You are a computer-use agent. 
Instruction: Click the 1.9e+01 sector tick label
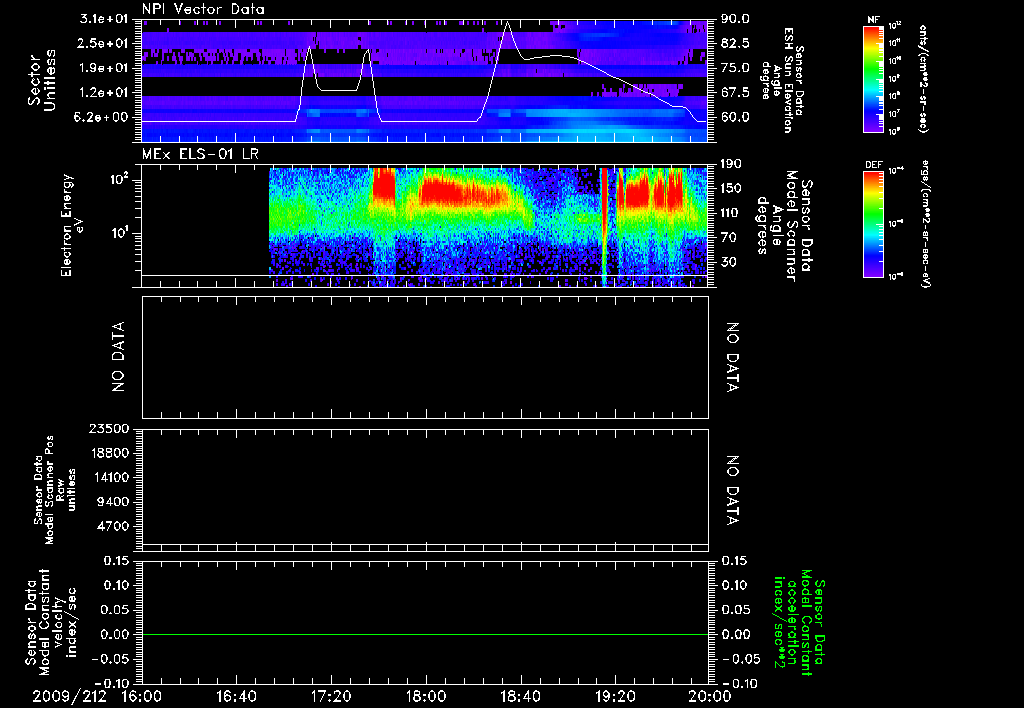click(104, 68)
